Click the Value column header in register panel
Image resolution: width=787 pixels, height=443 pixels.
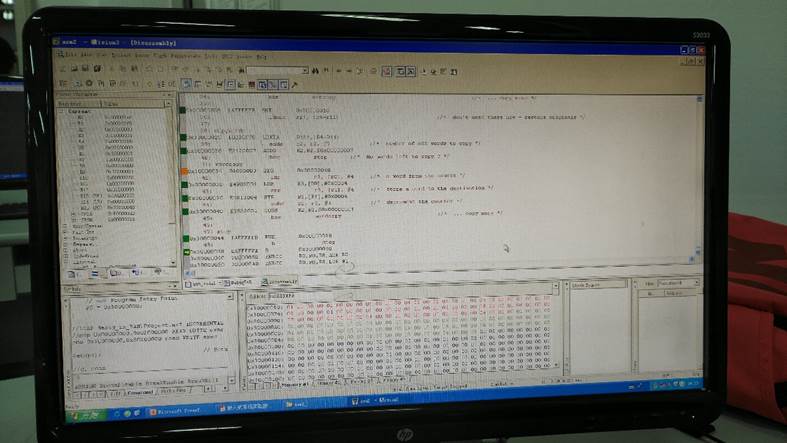point(112,103)
